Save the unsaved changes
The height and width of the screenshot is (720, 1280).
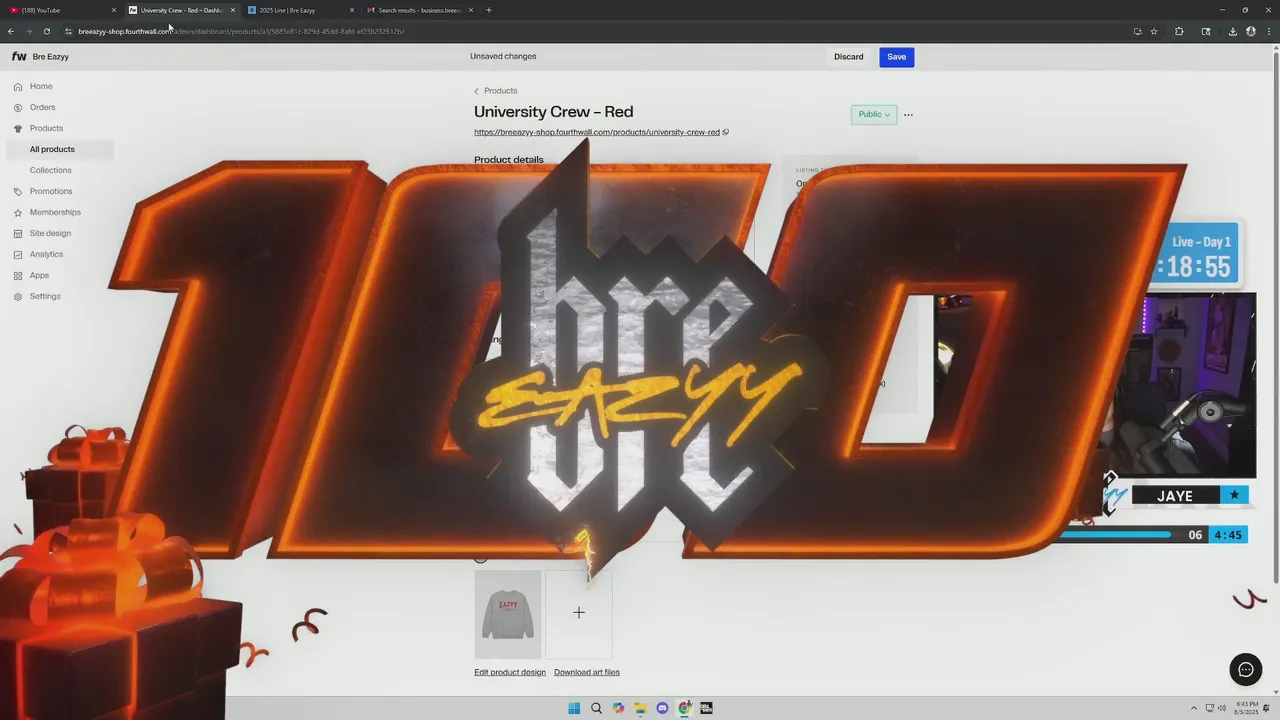pos(896,57)
